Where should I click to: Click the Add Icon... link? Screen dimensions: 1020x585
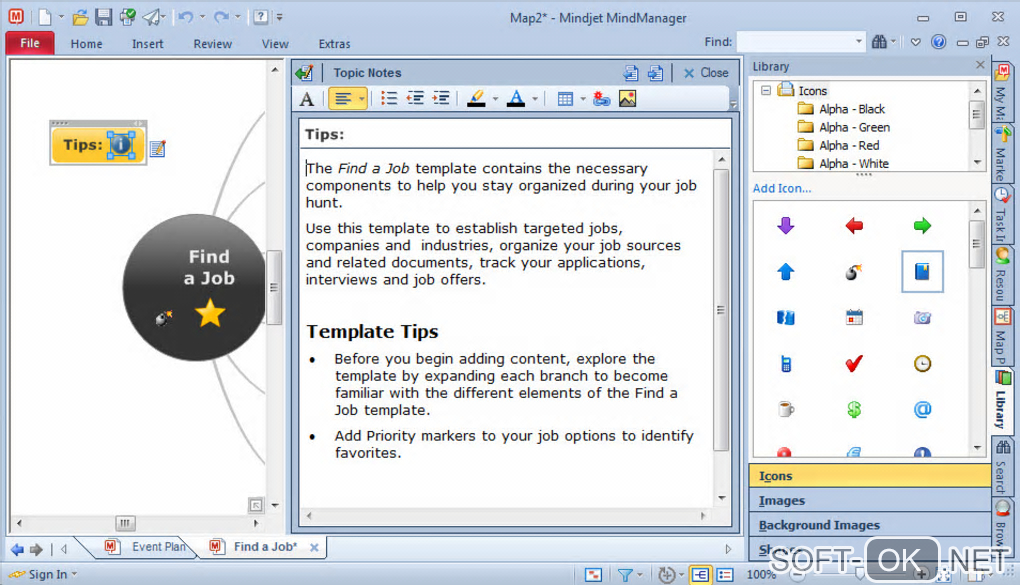(x=782, y=188)
